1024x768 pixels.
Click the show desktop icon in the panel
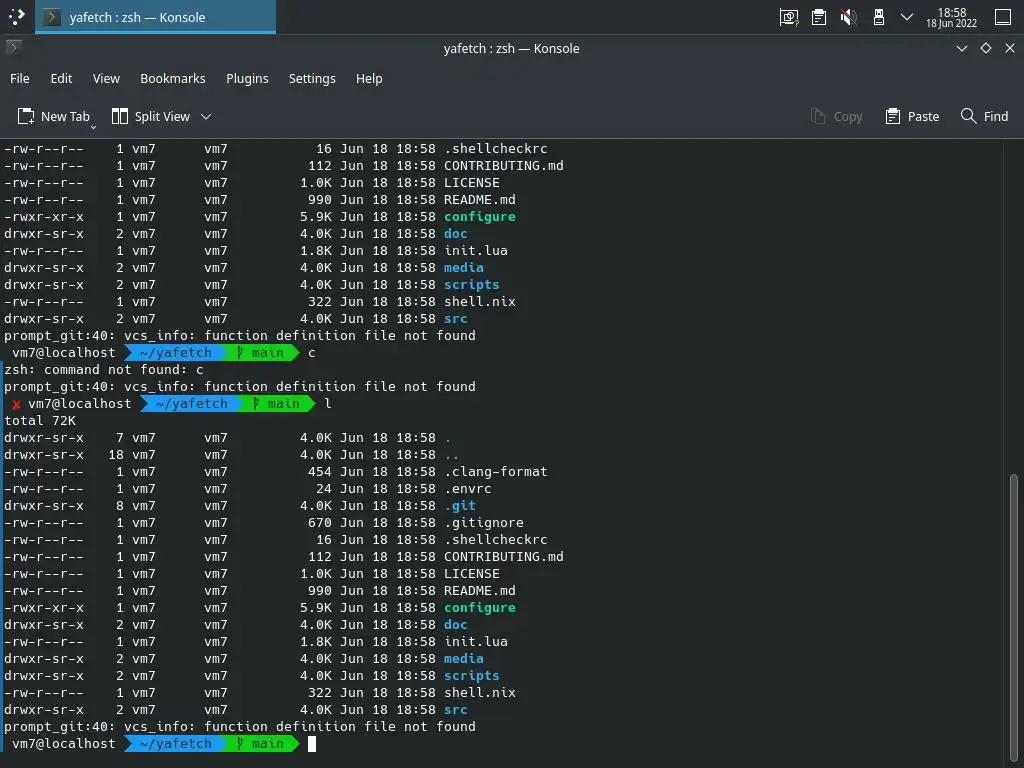click(x=1003, y=17)
